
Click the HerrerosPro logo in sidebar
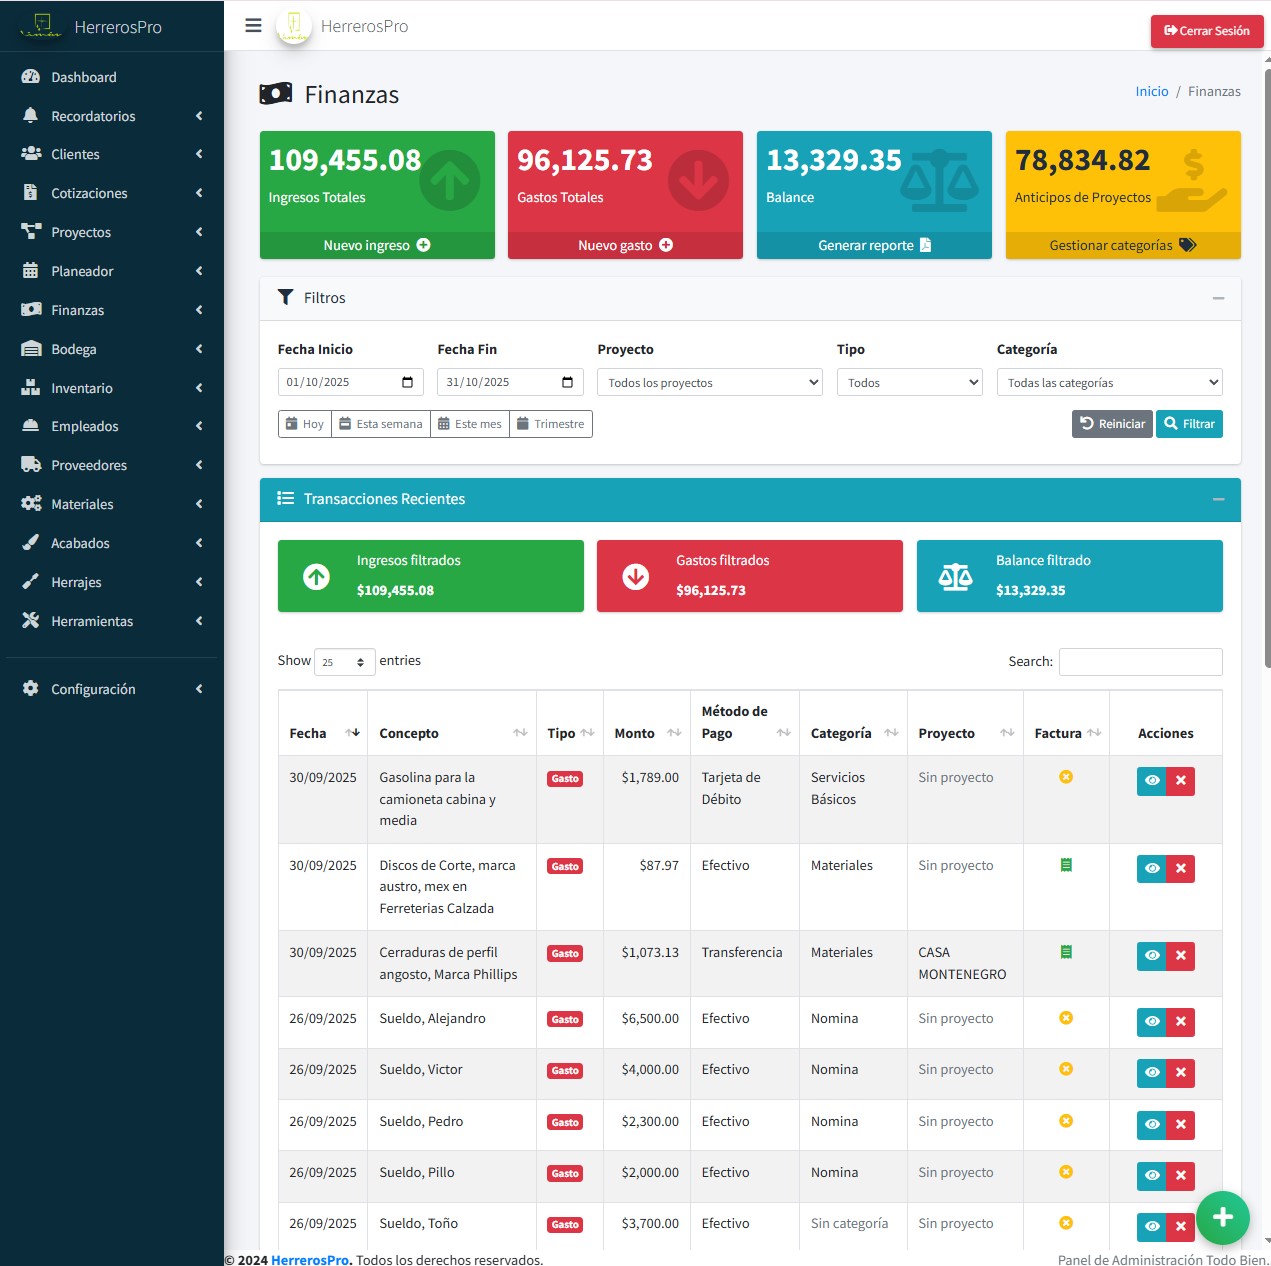coord(42,26)
